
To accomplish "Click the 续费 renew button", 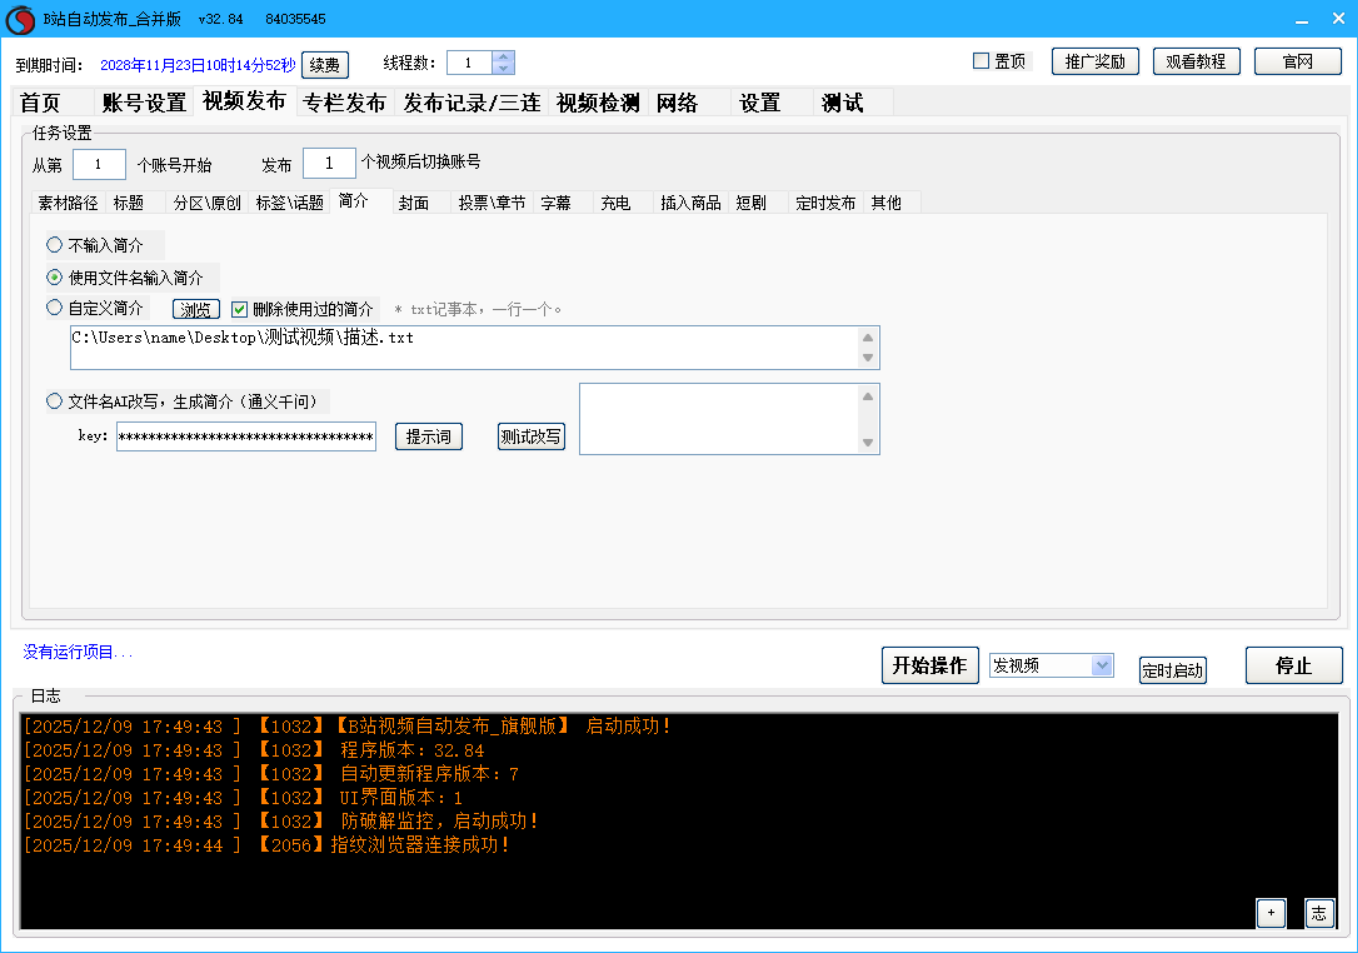I will [325, 65].
